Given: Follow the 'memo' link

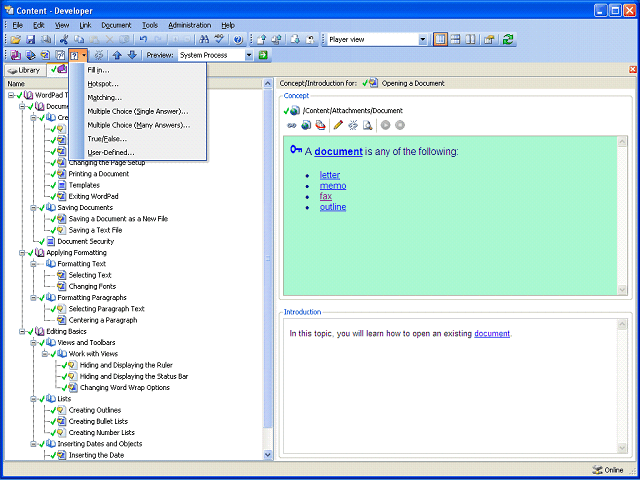Looking at the screenshot, I should (x=333, y=186).
